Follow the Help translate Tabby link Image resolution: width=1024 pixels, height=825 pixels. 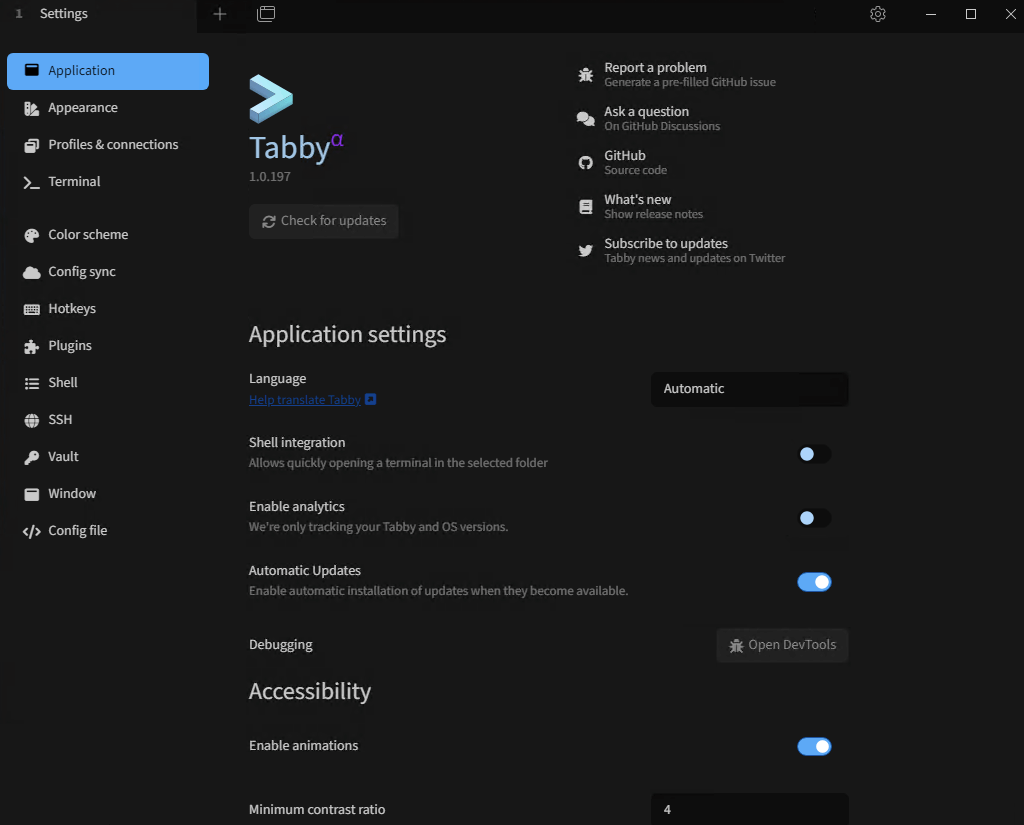(305, 400)
